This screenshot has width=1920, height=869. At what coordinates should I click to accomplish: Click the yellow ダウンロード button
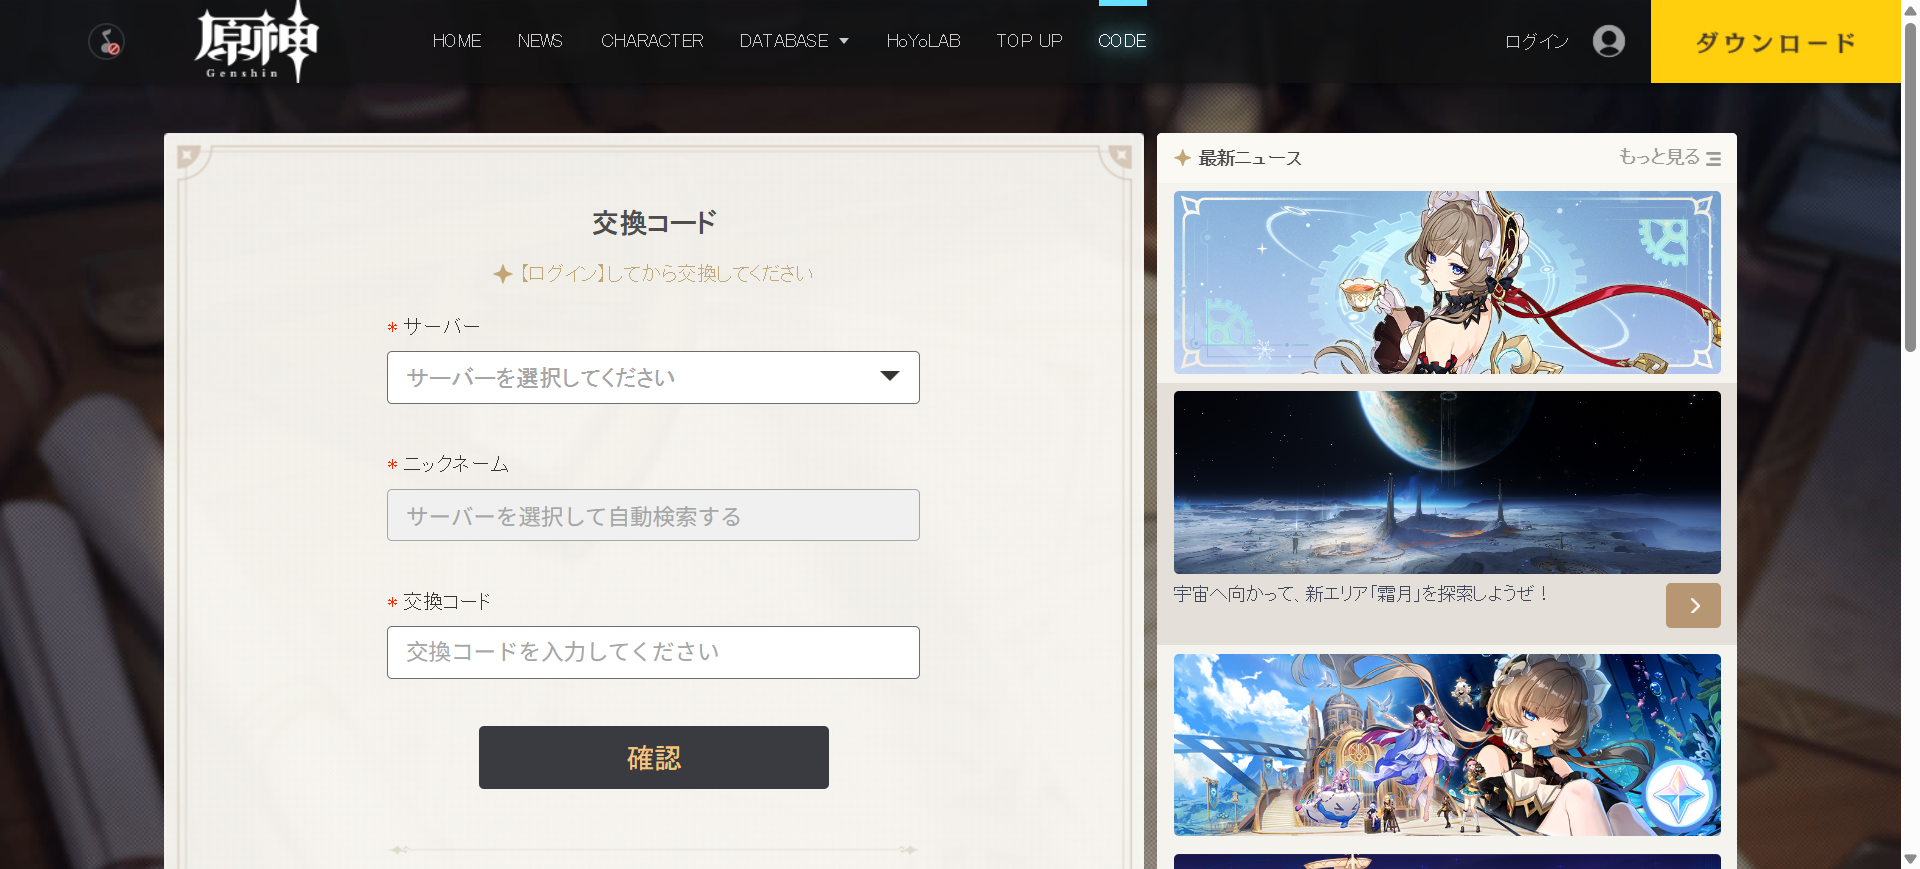tap(1775, 41)
